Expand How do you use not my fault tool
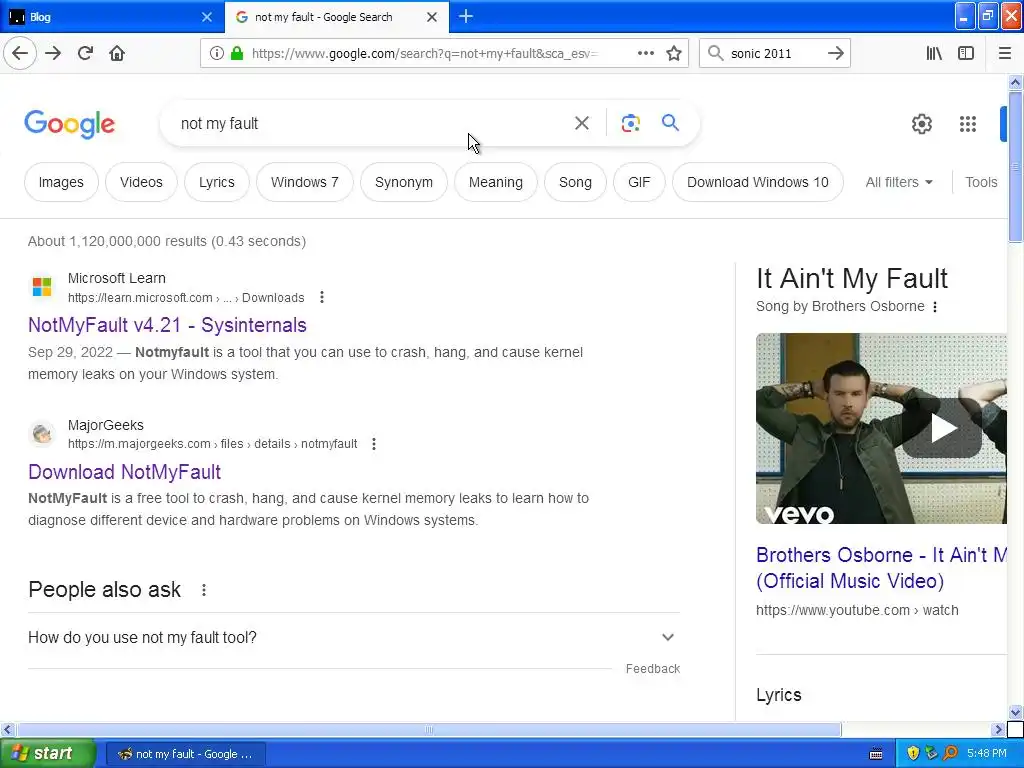Viewport: 1024px width, 768px height. [x=353, y=637]
